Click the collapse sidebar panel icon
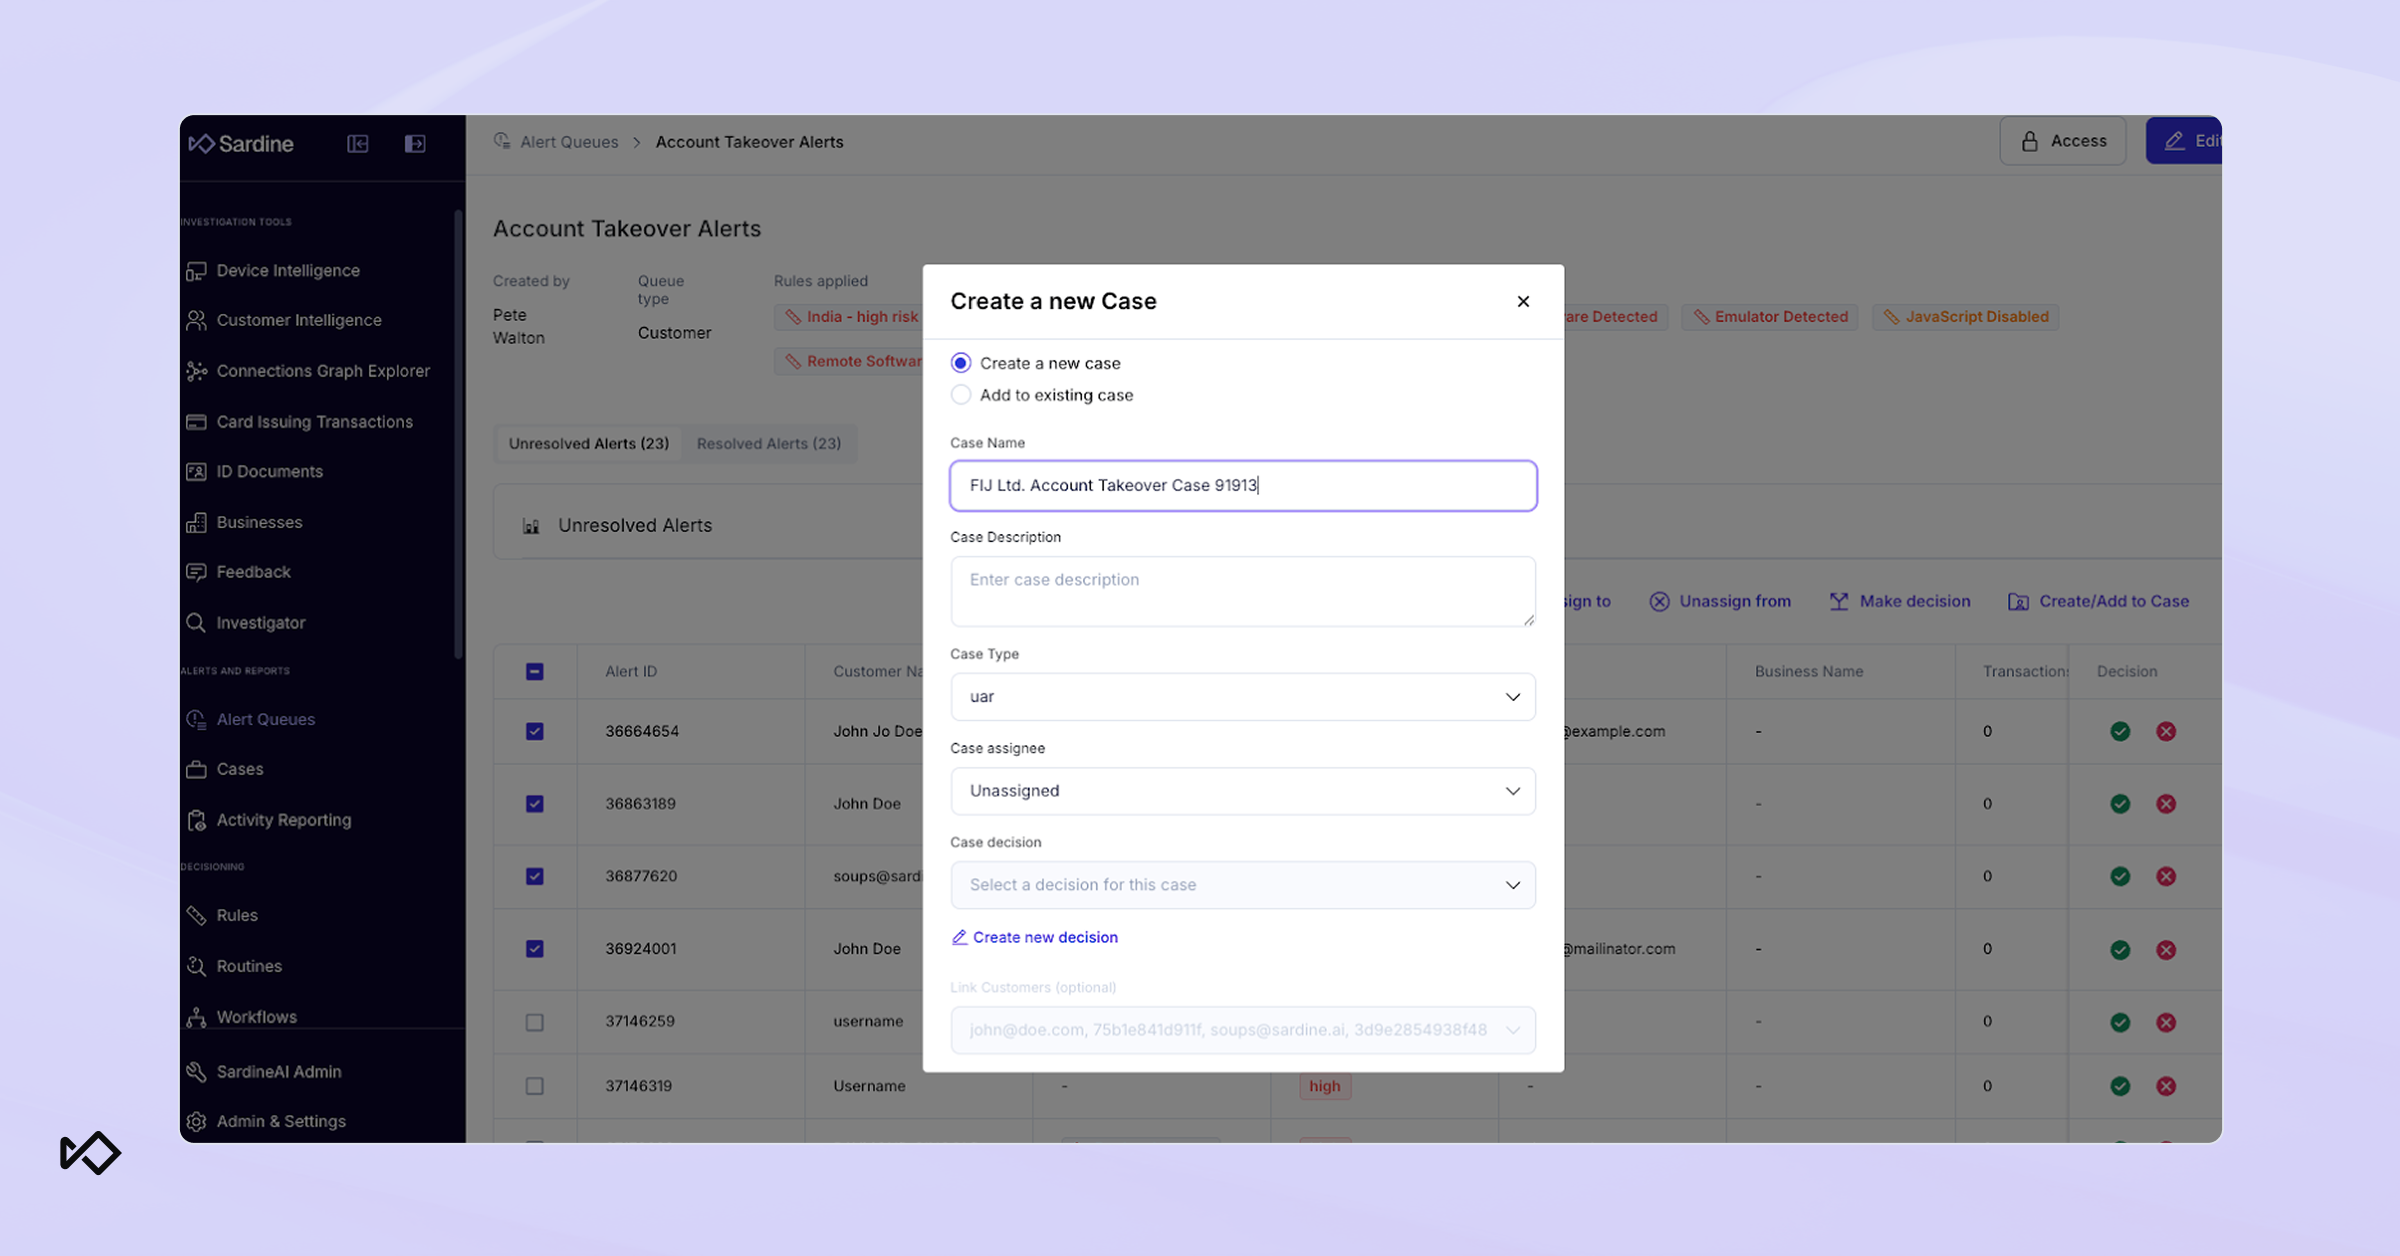Image resolution: width=2400 pixels, height=1256 pixels. 357,143
